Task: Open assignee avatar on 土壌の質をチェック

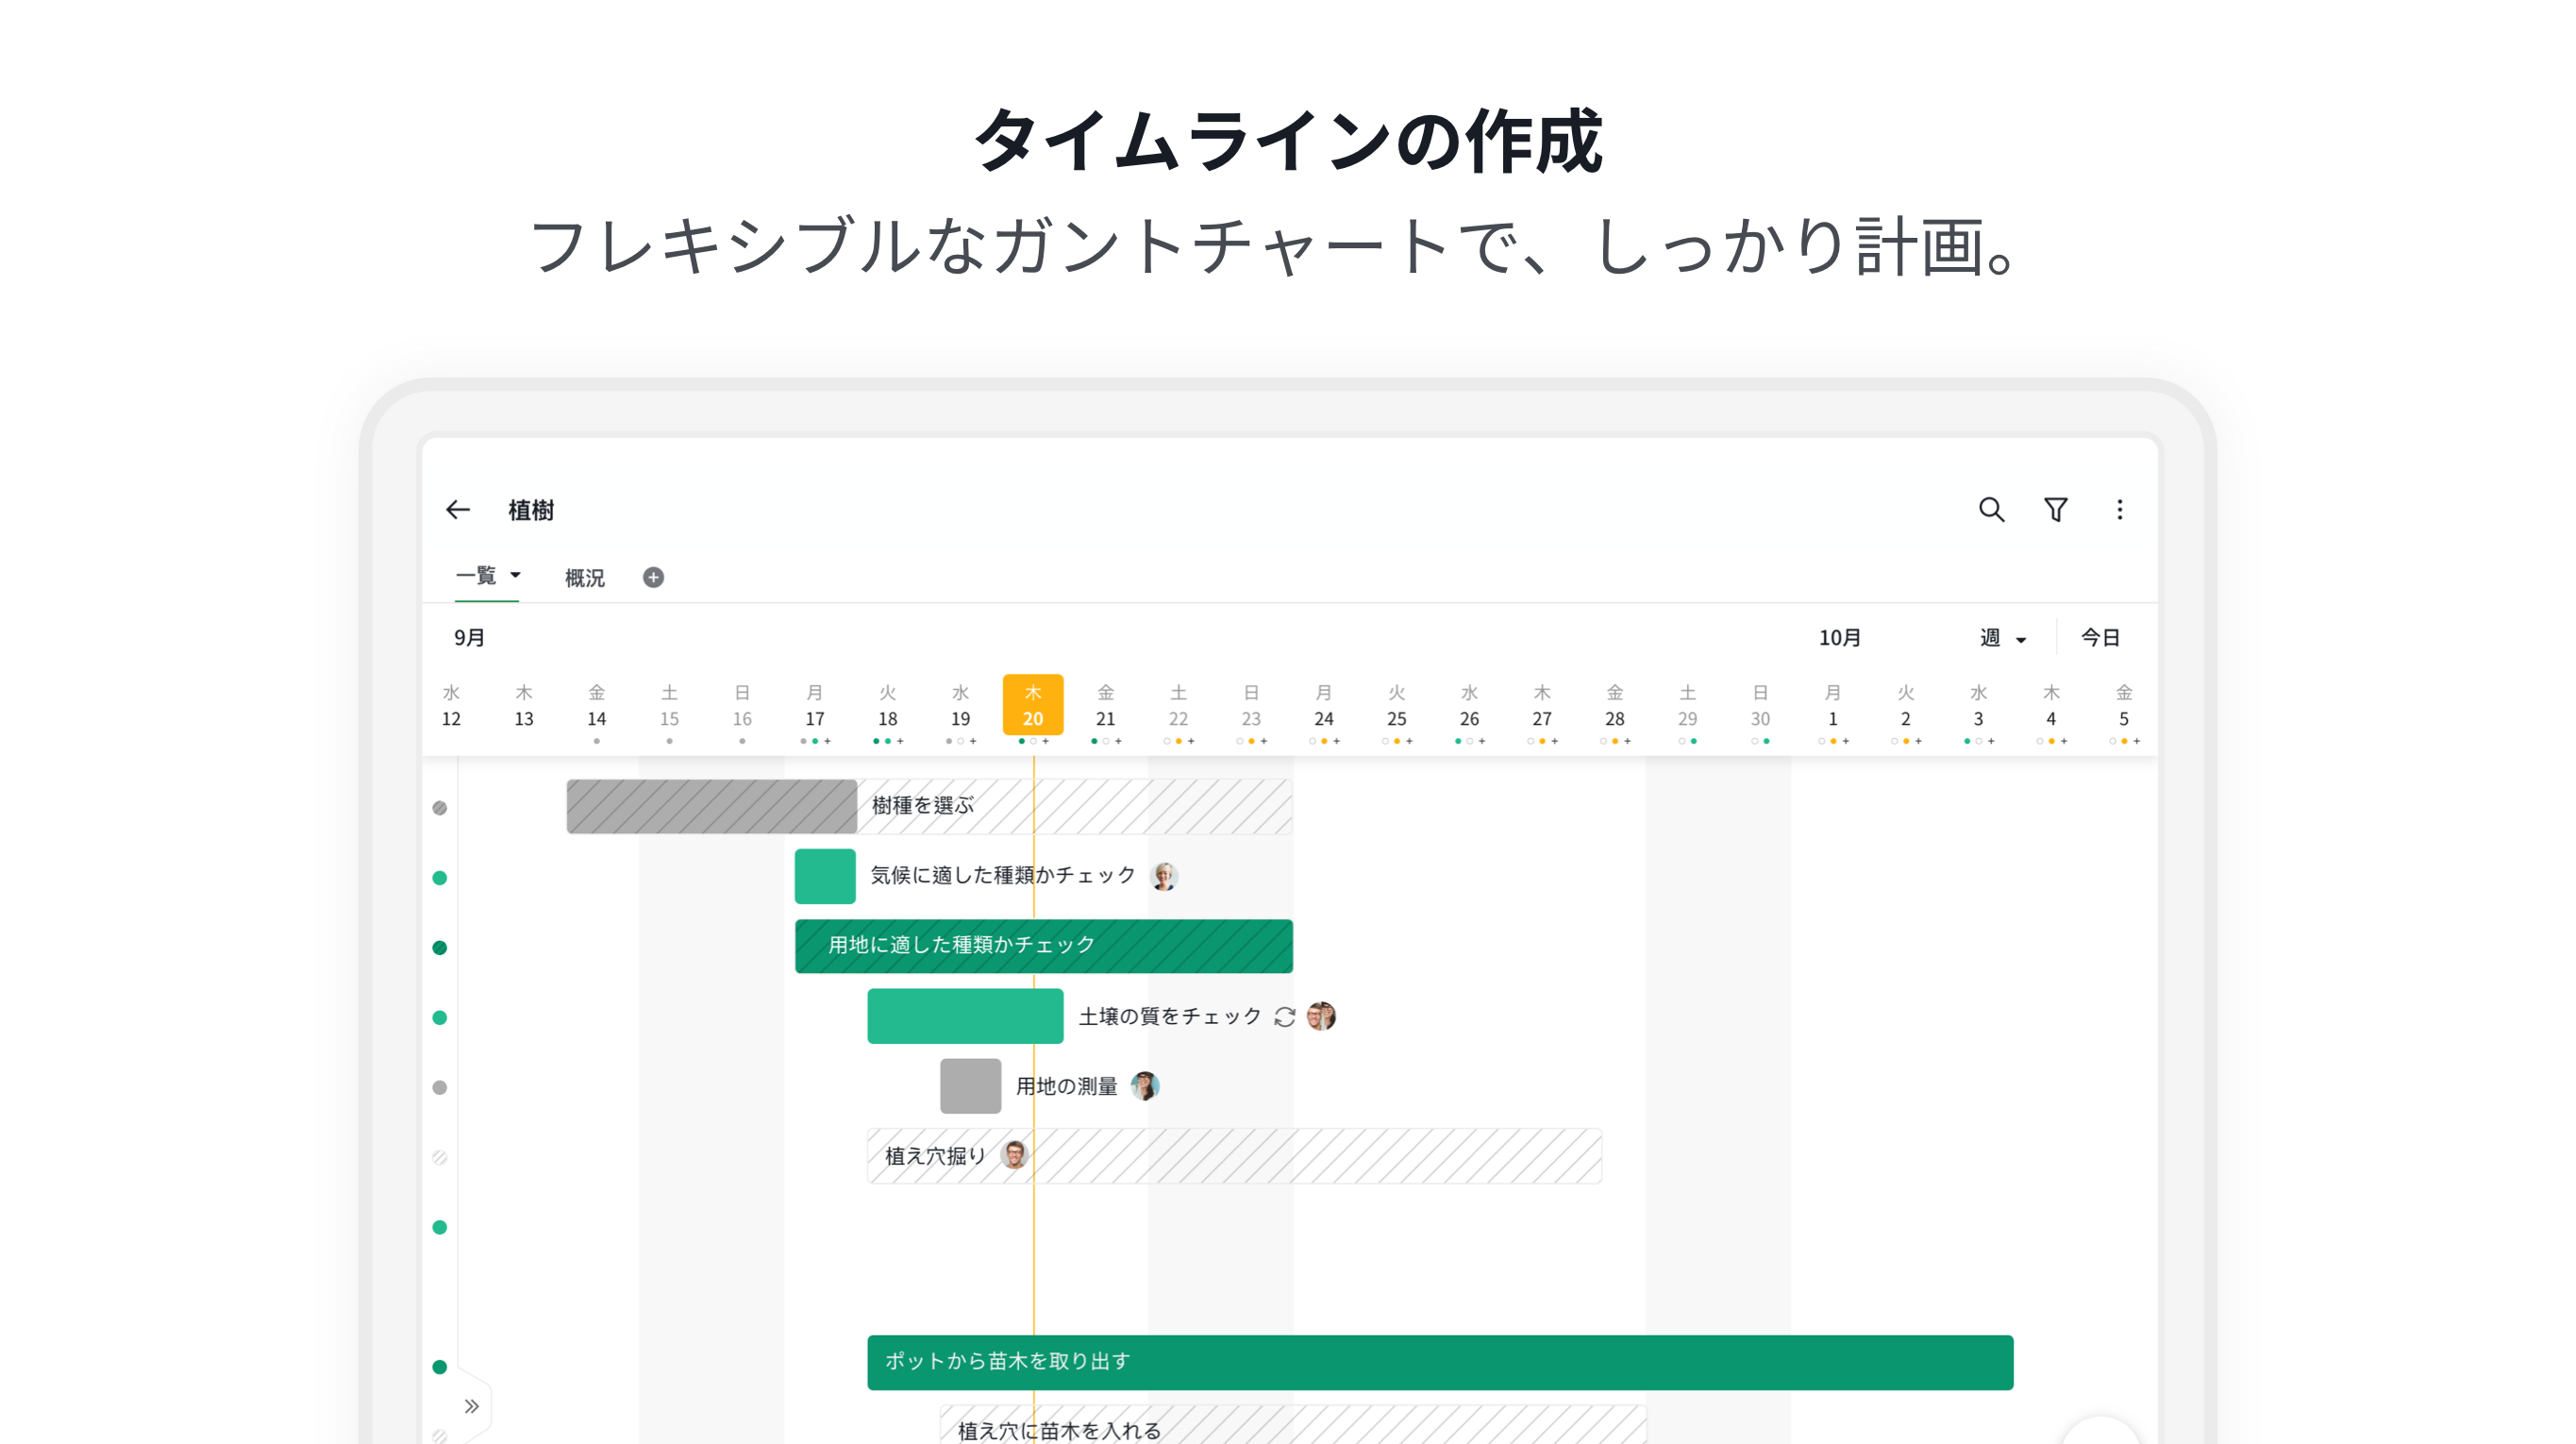Action: click(1321, 1016)
